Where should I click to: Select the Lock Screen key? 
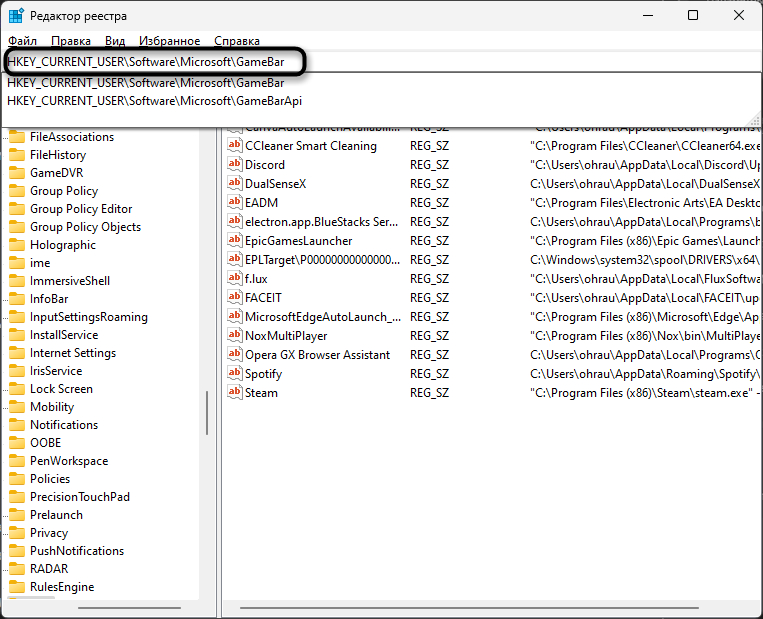coord(61,389)
